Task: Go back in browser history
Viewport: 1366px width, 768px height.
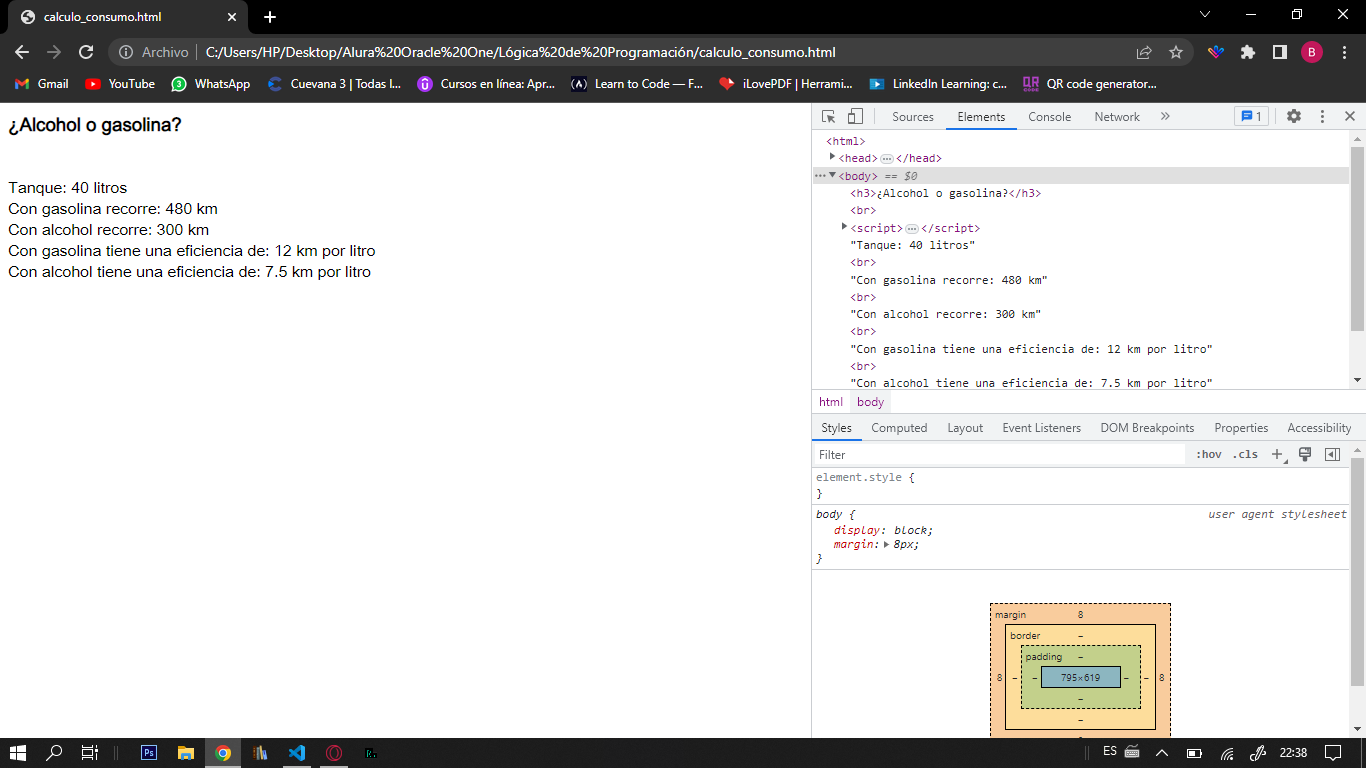Action: coord(22,52)
